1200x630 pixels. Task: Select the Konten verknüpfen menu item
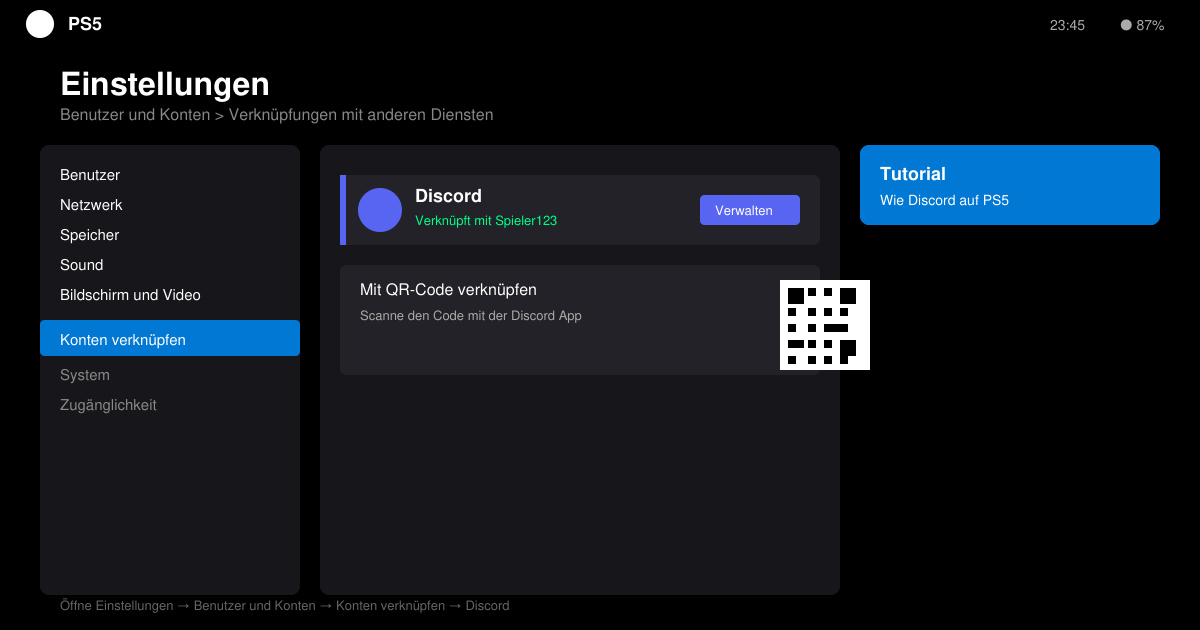[170, 338]
